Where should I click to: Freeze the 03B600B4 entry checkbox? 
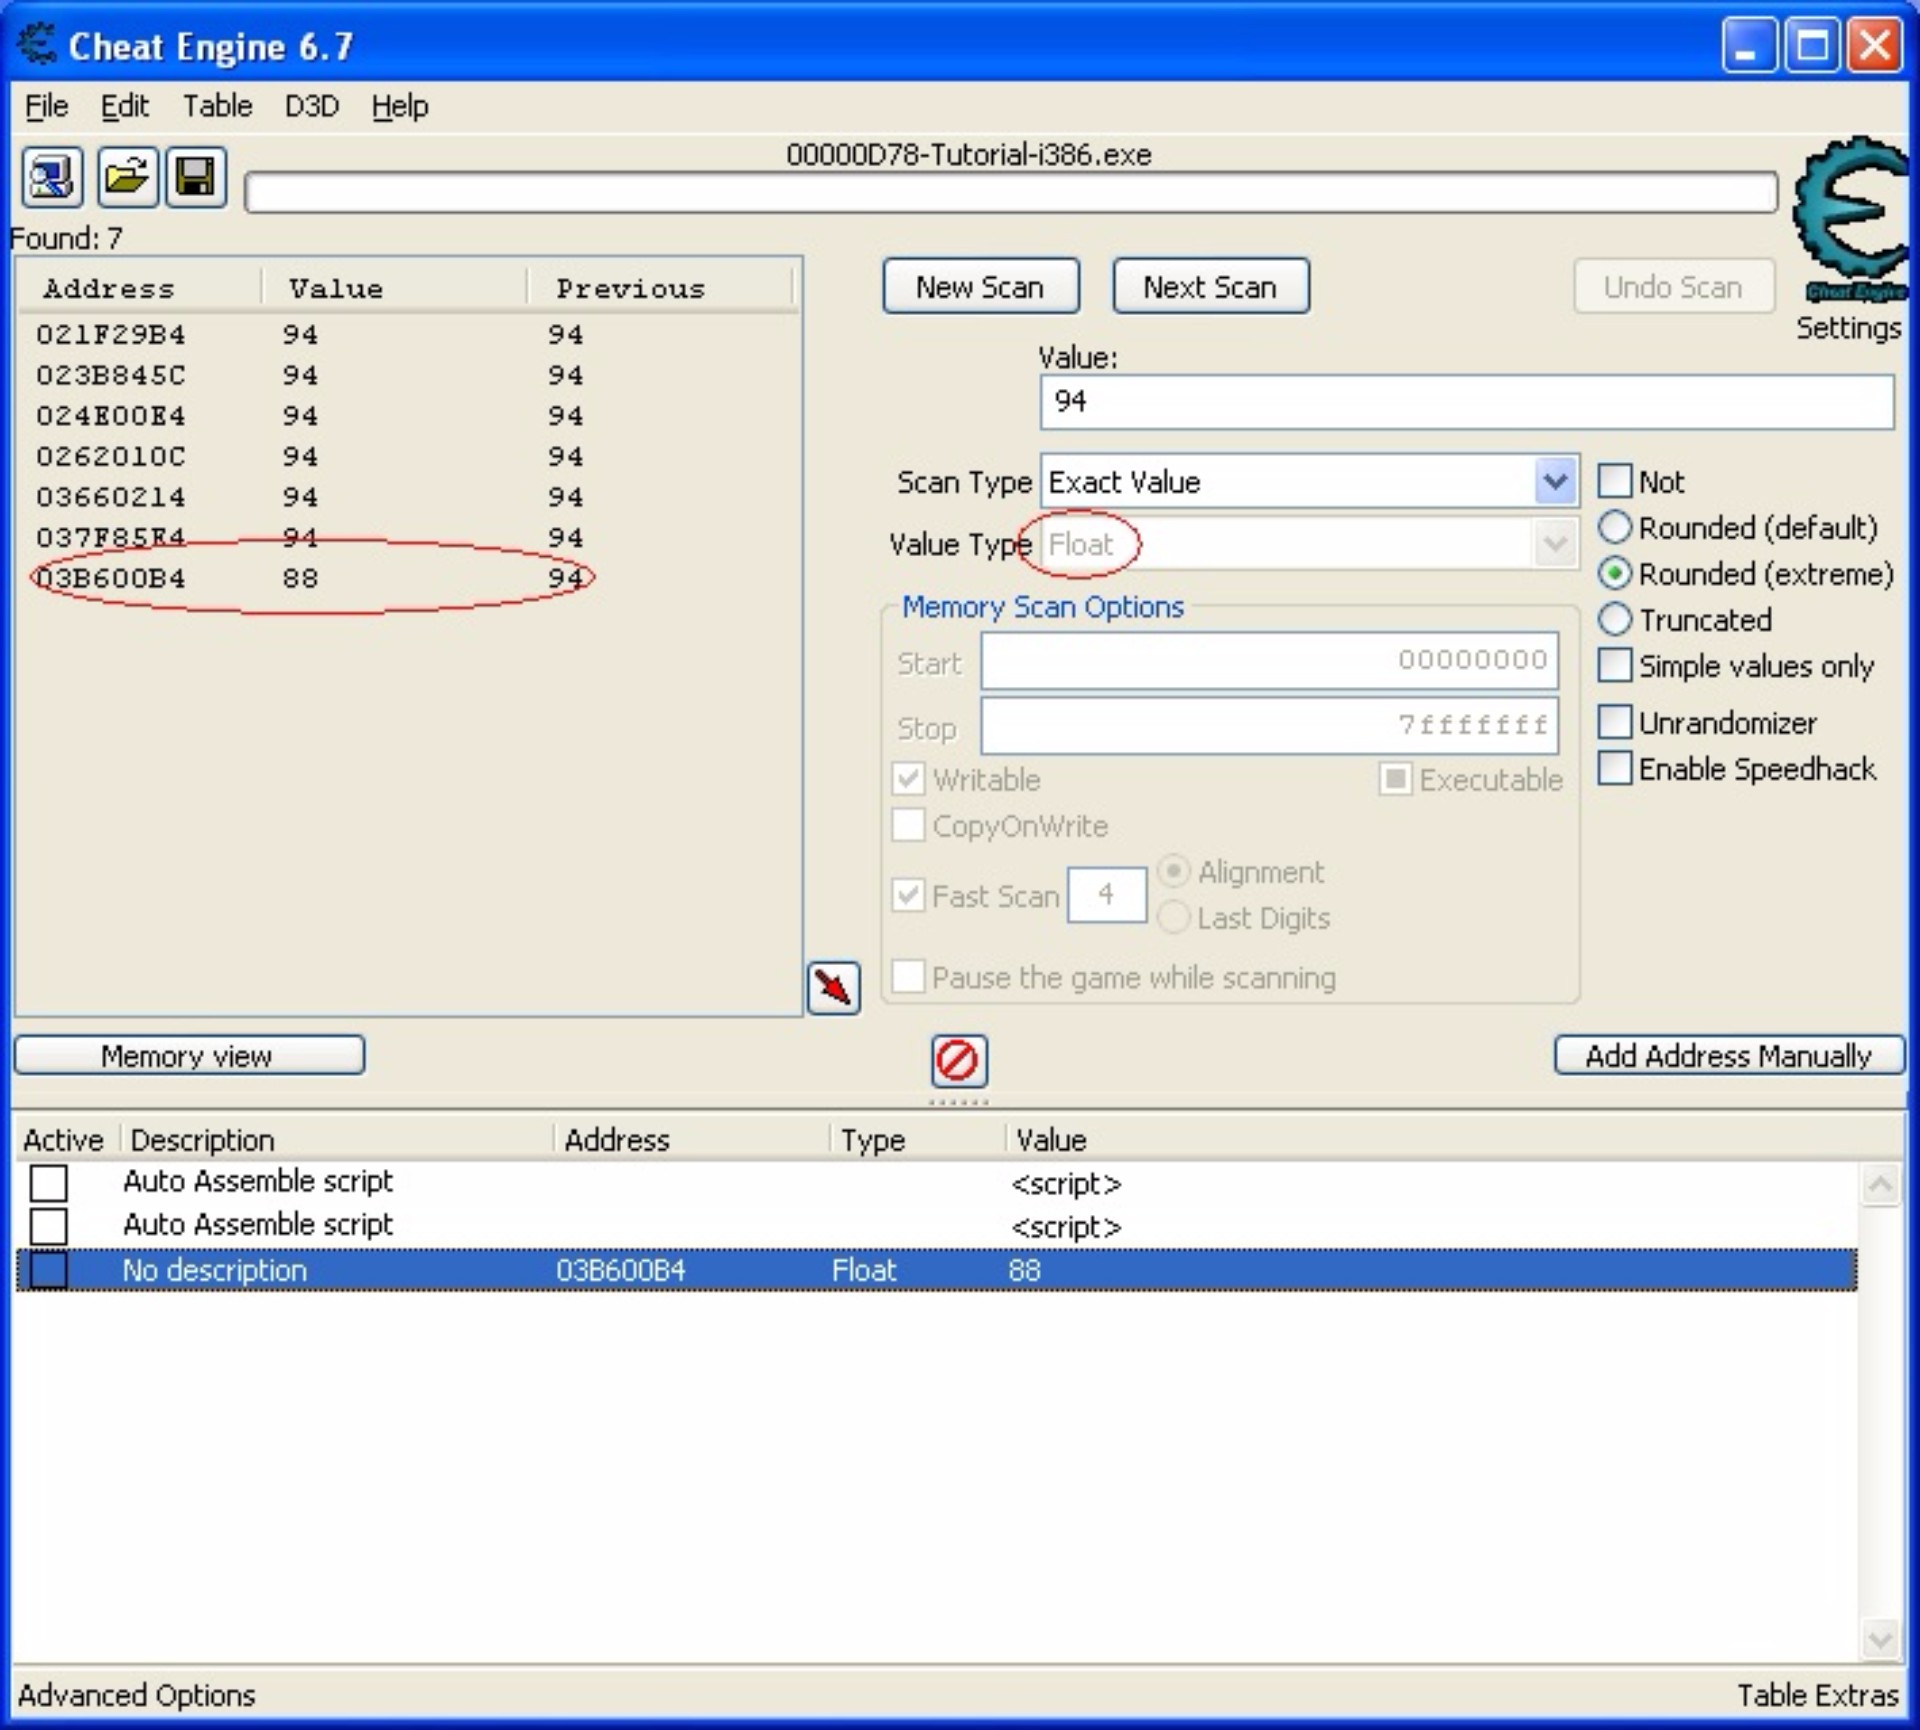pyautogui.click(x=49, y=1270)
